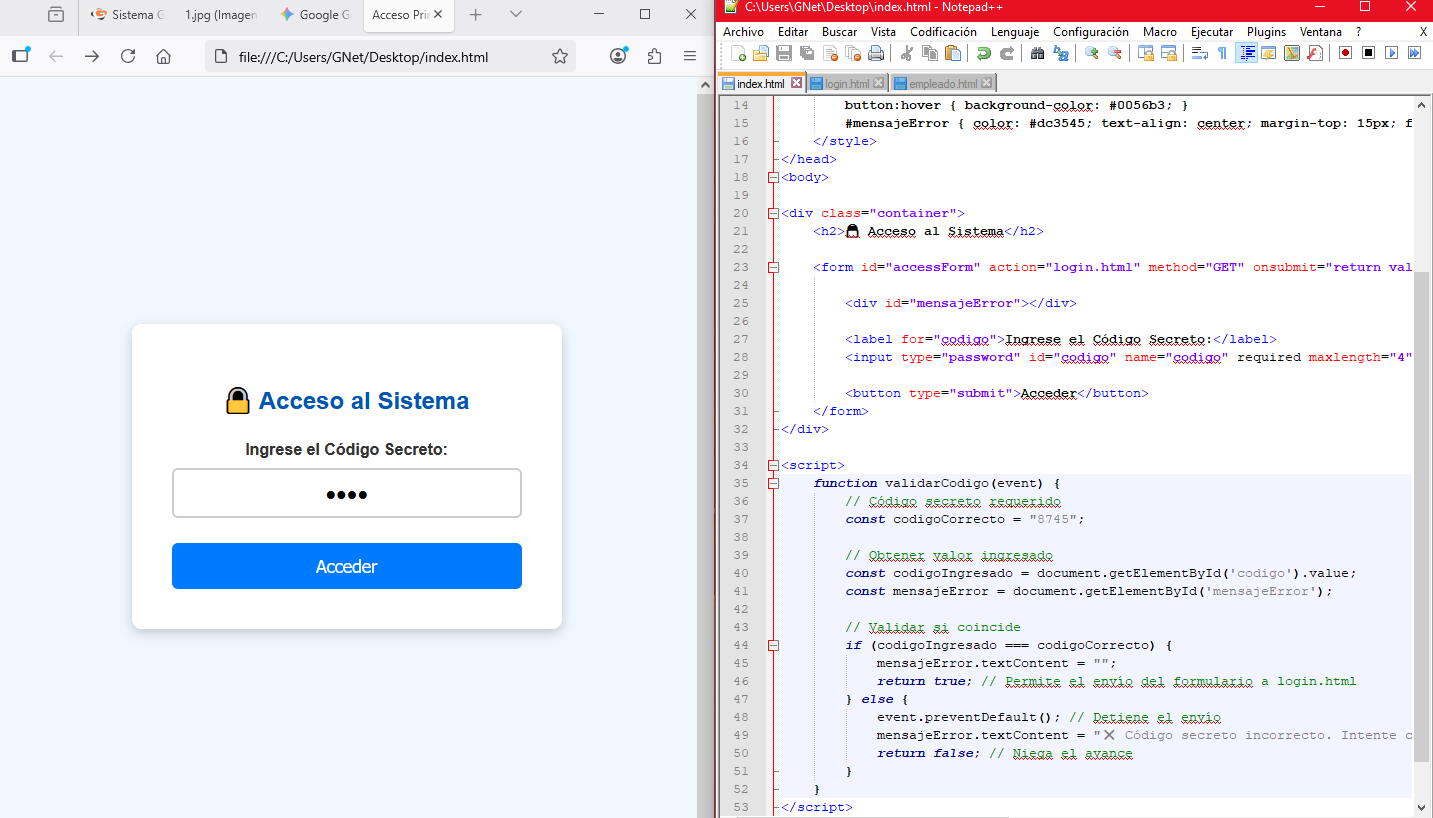Click the secret code password field
The width and height of the screenshot is (1433, 818).
click(346, 494)
